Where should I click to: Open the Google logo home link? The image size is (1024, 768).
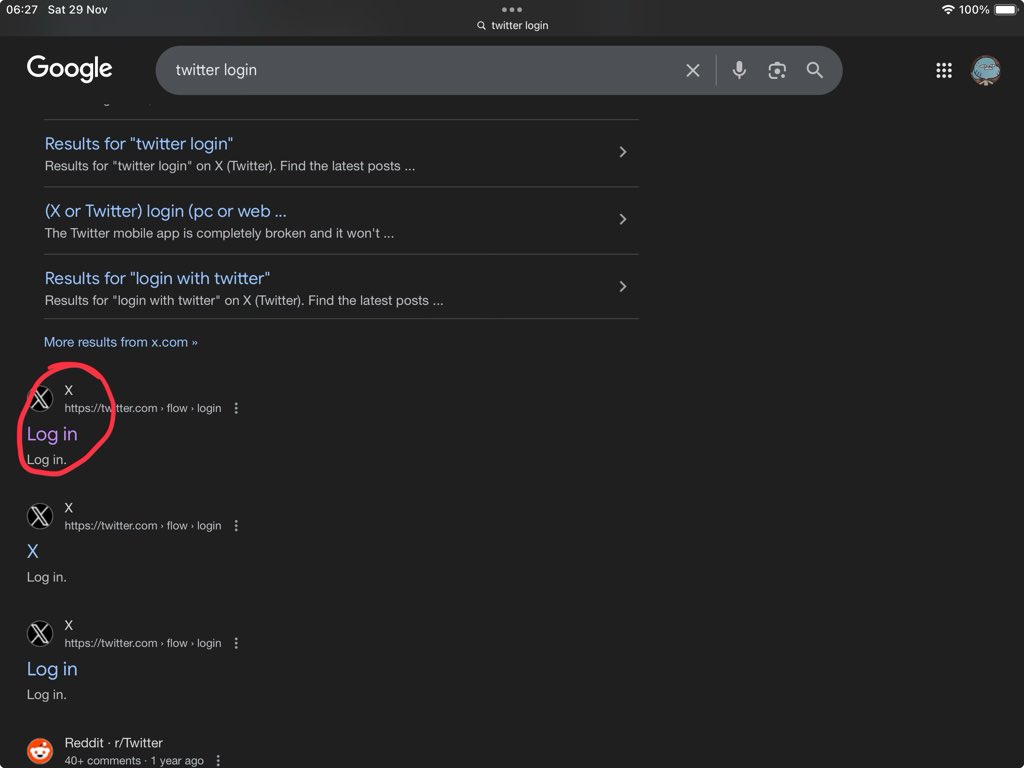pyautogui.click(x=69, y=69)
